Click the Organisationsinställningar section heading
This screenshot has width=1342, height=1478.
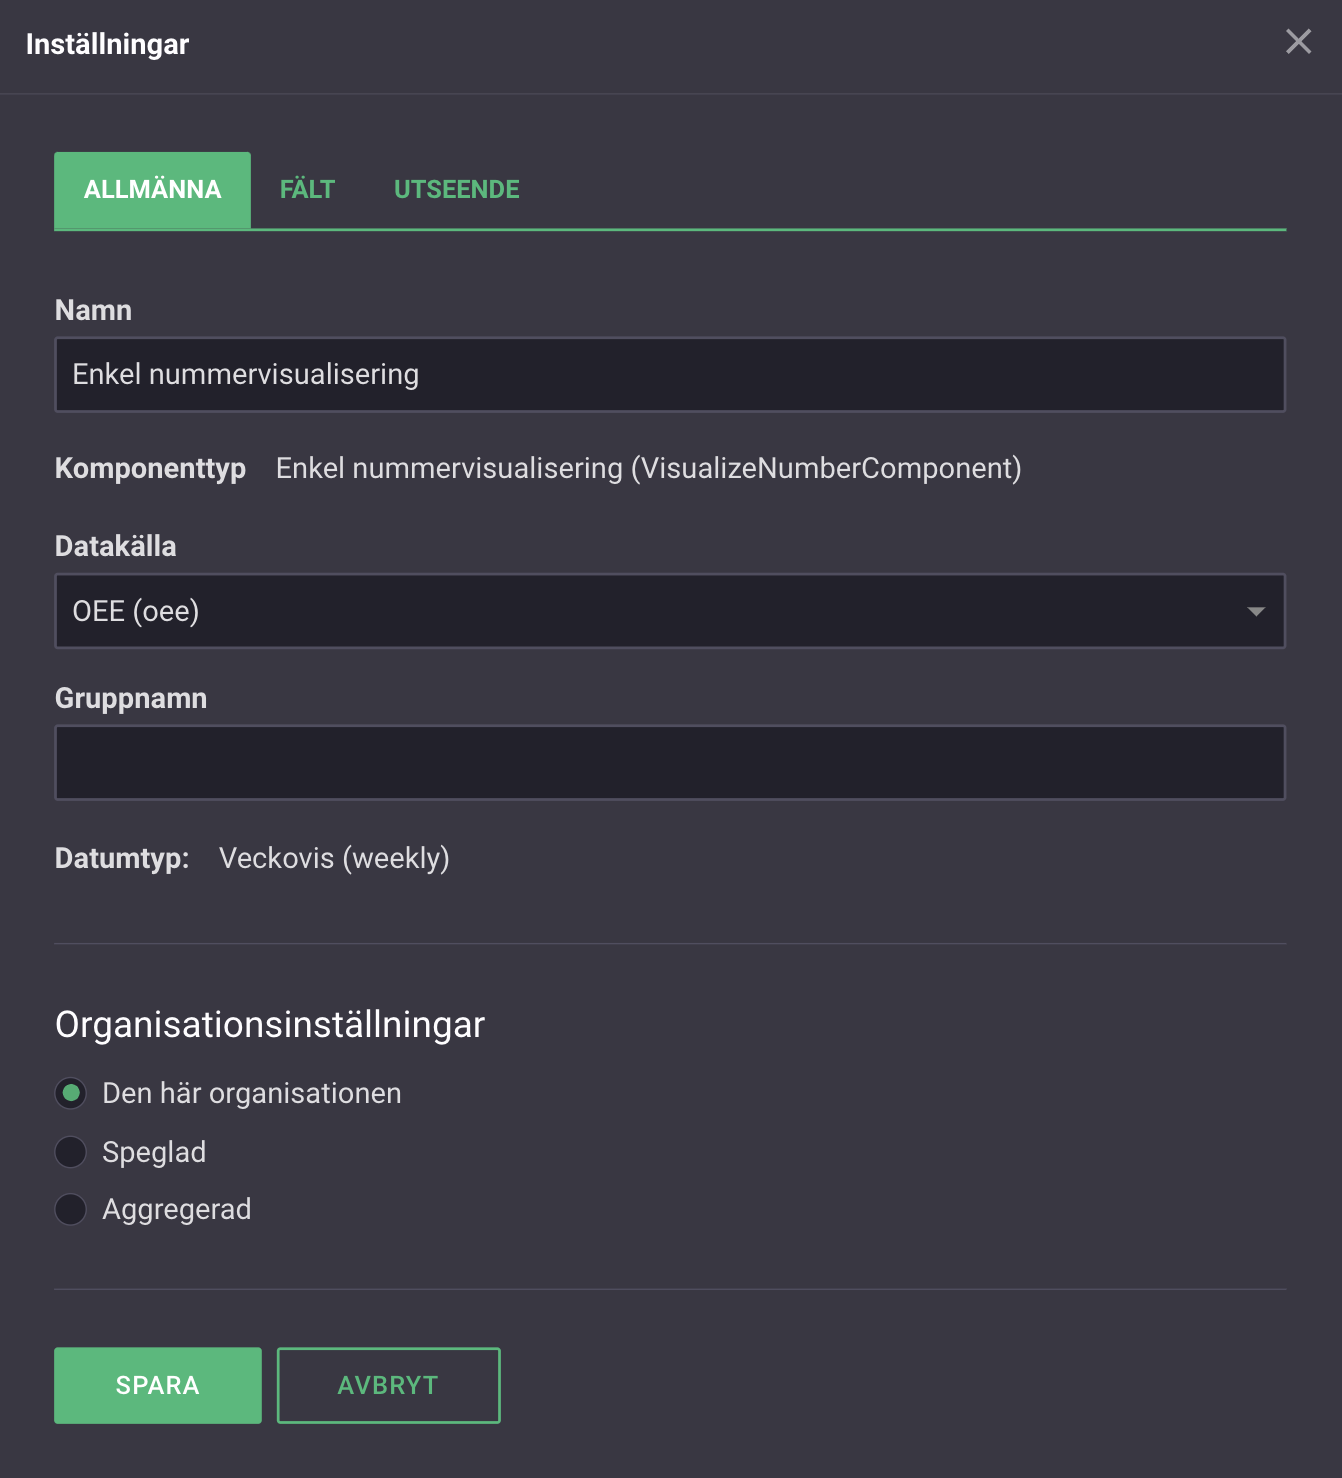[270, 1025]
